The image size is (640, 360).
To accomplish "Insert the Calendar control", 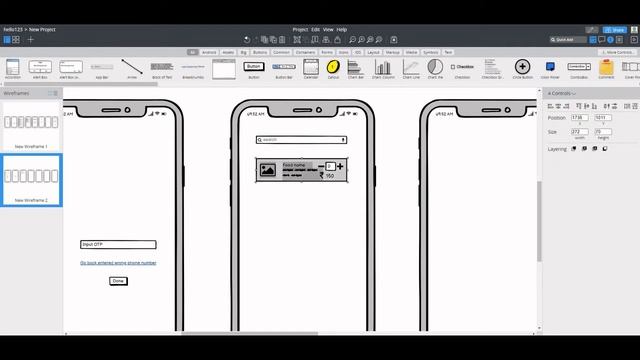I will click(x=311, y=69).
